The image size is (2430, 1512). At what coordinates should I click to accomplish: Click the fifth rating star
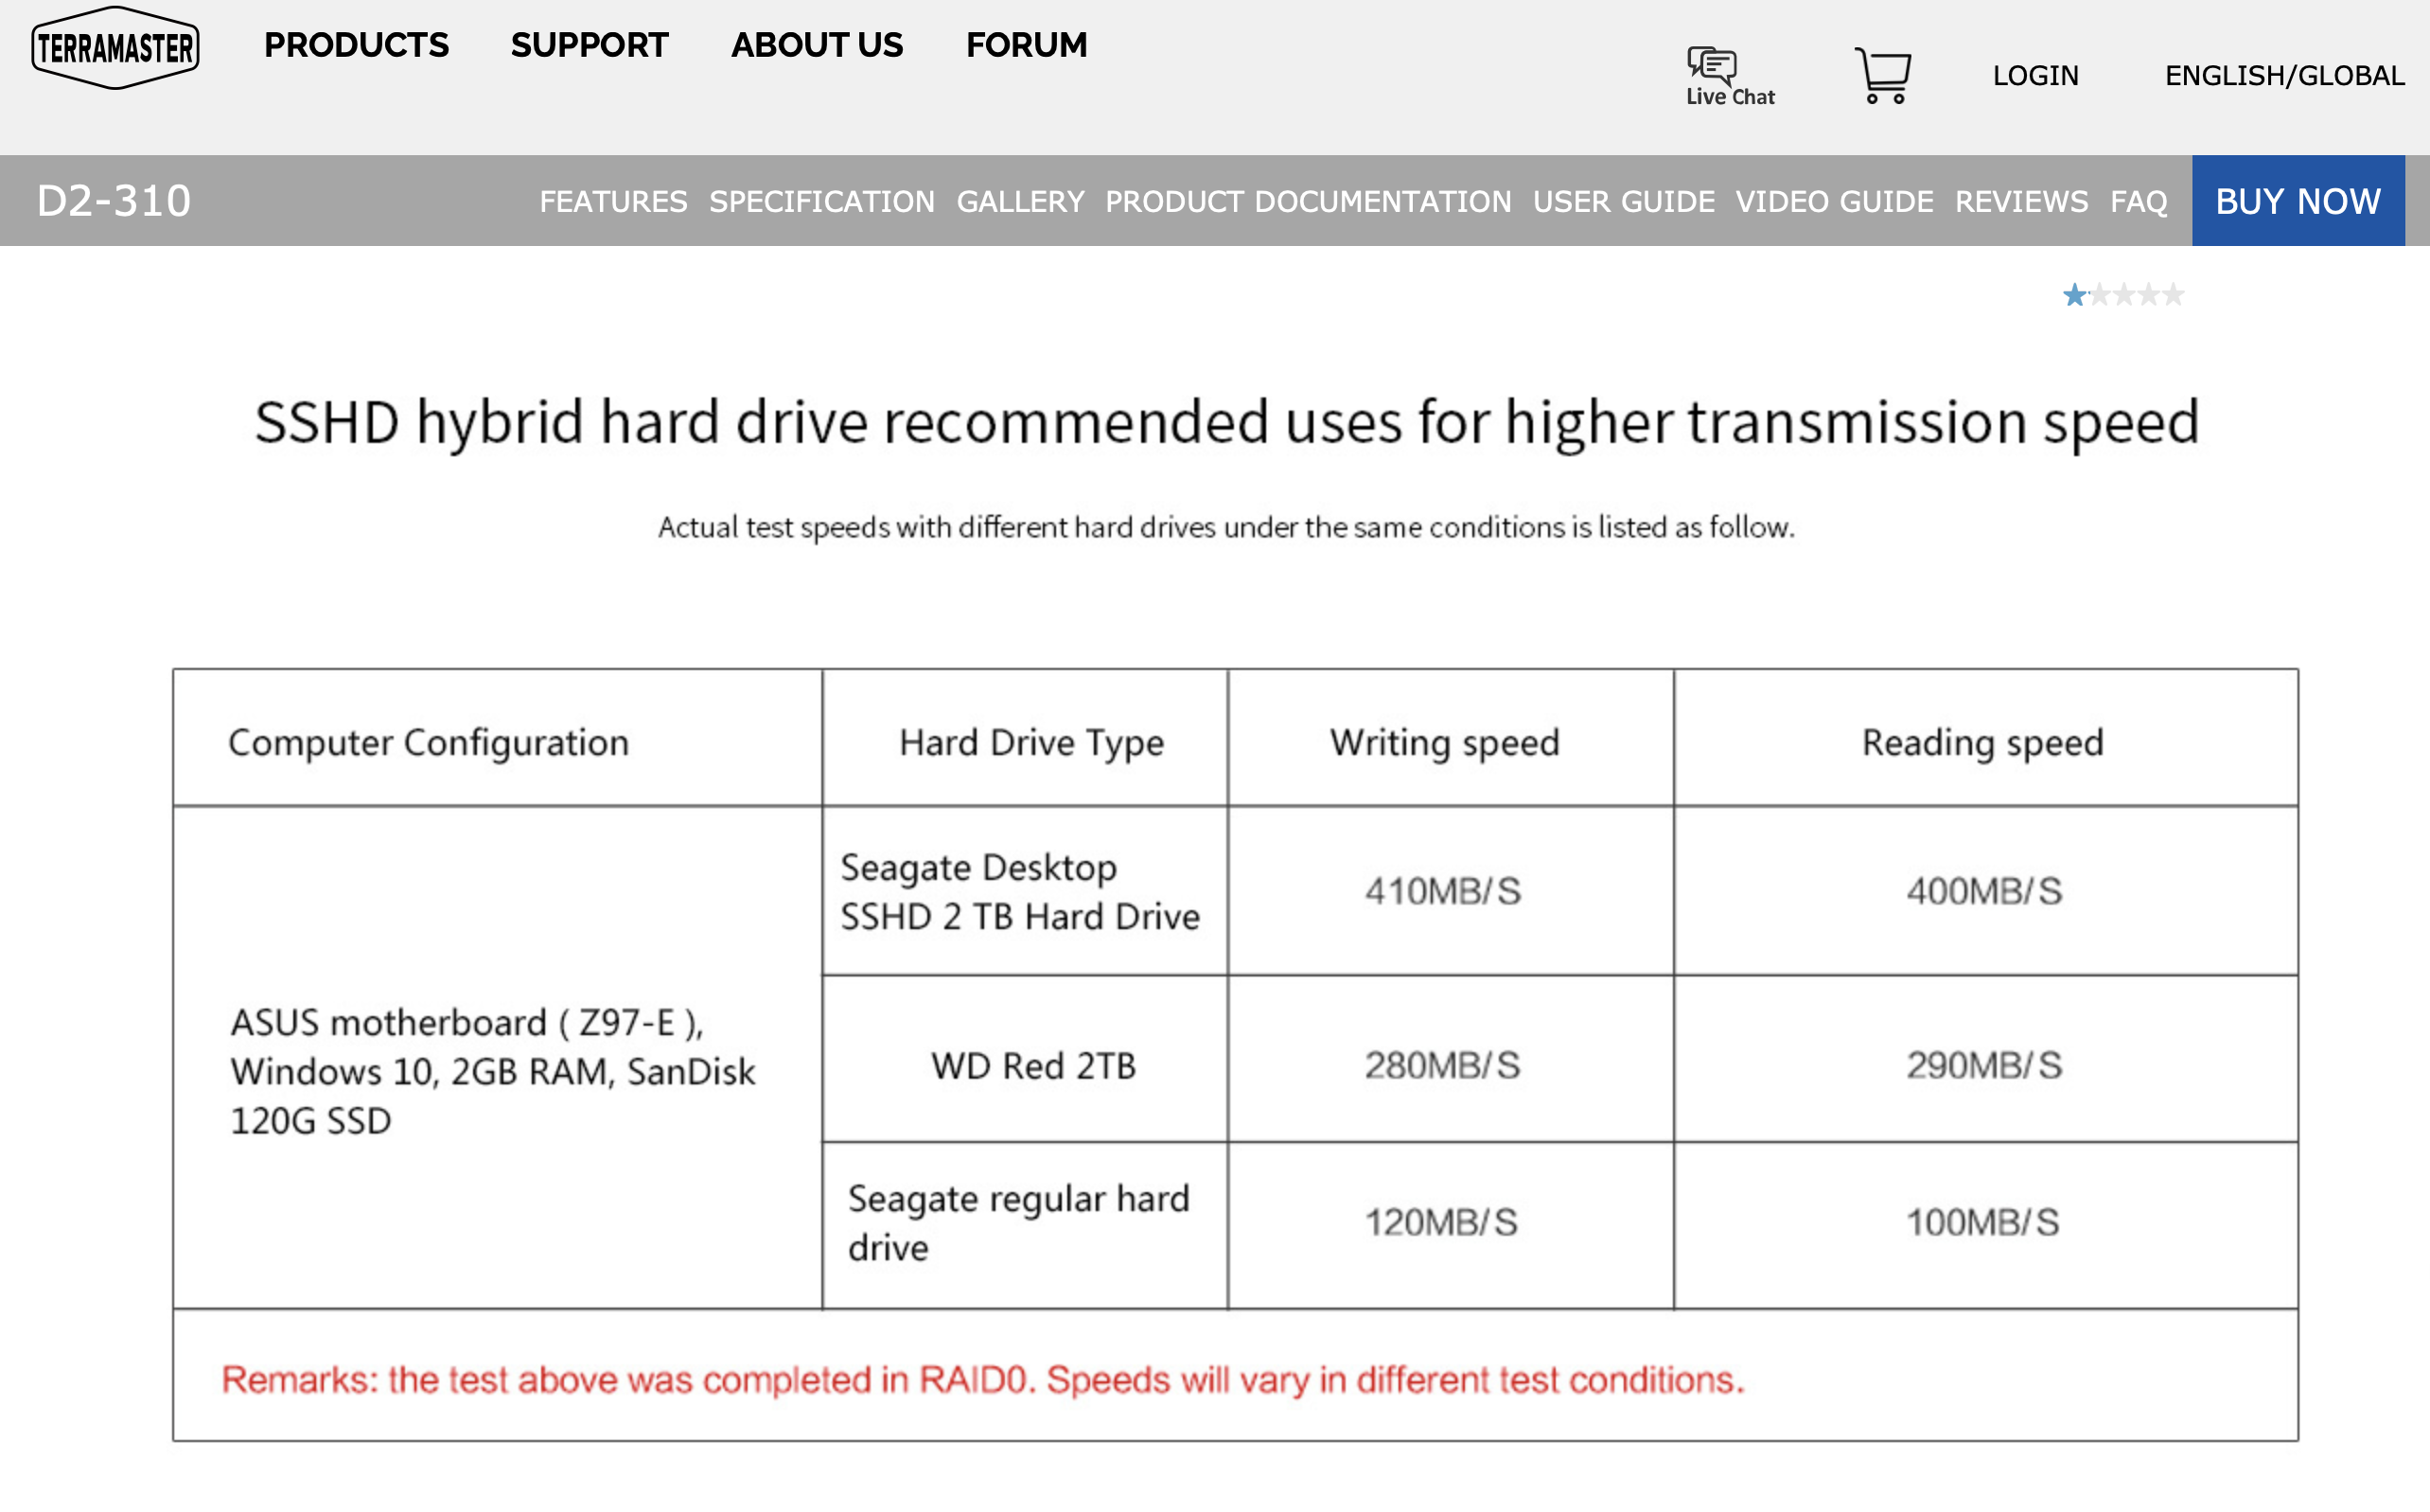[x=2173, y=295]
